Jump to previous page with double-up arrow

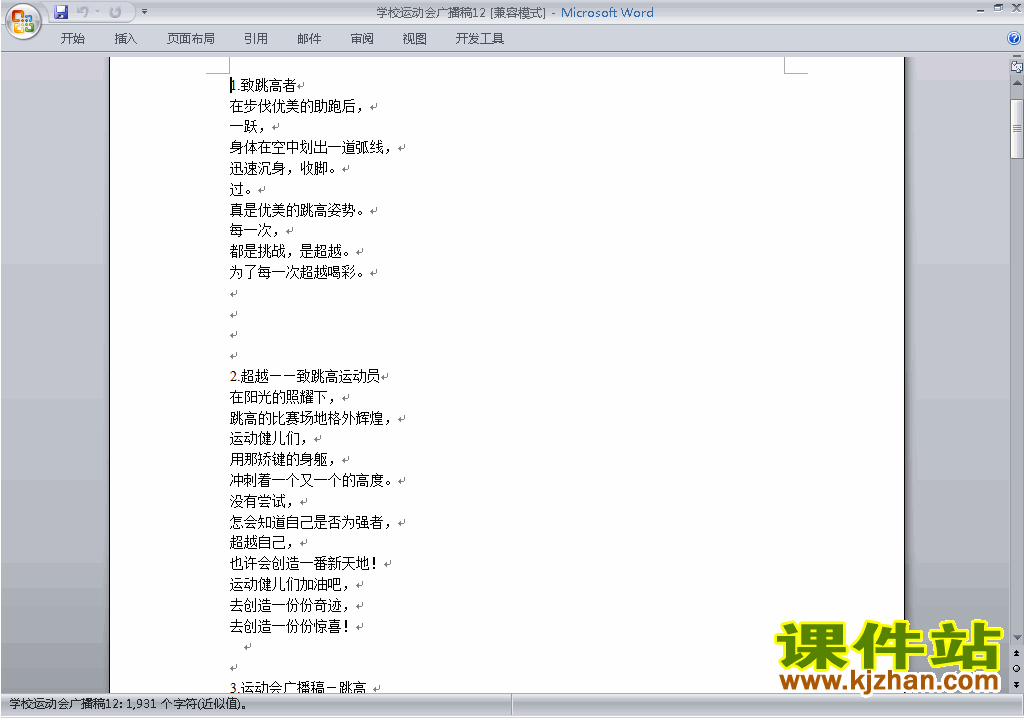[x=1016, y=653]
